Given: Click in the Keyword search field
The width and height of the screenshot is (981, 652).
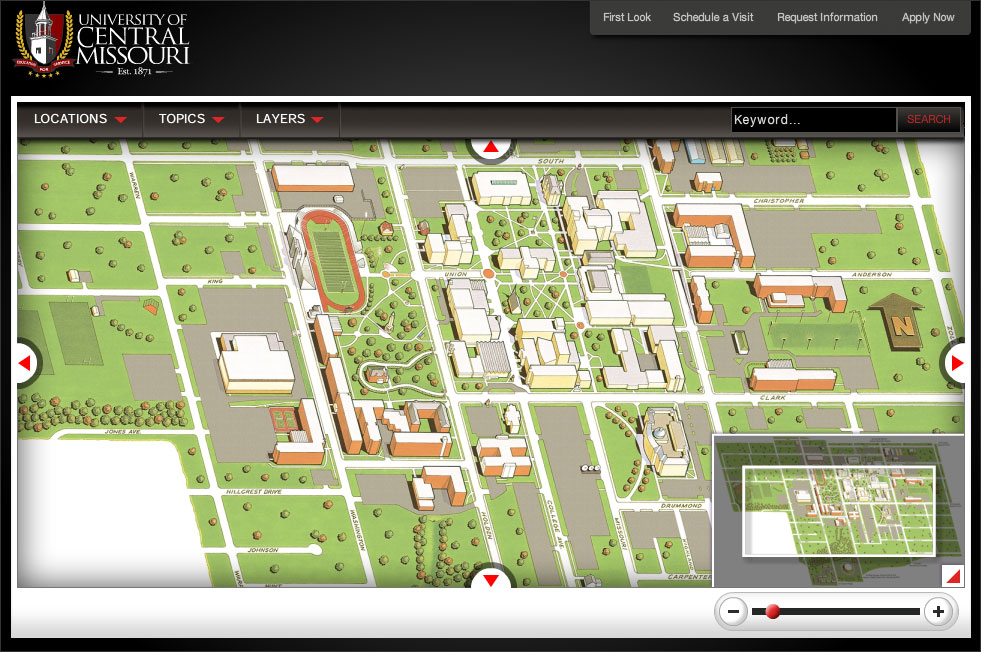Looking at the screenshot, I should click(813, 120).
